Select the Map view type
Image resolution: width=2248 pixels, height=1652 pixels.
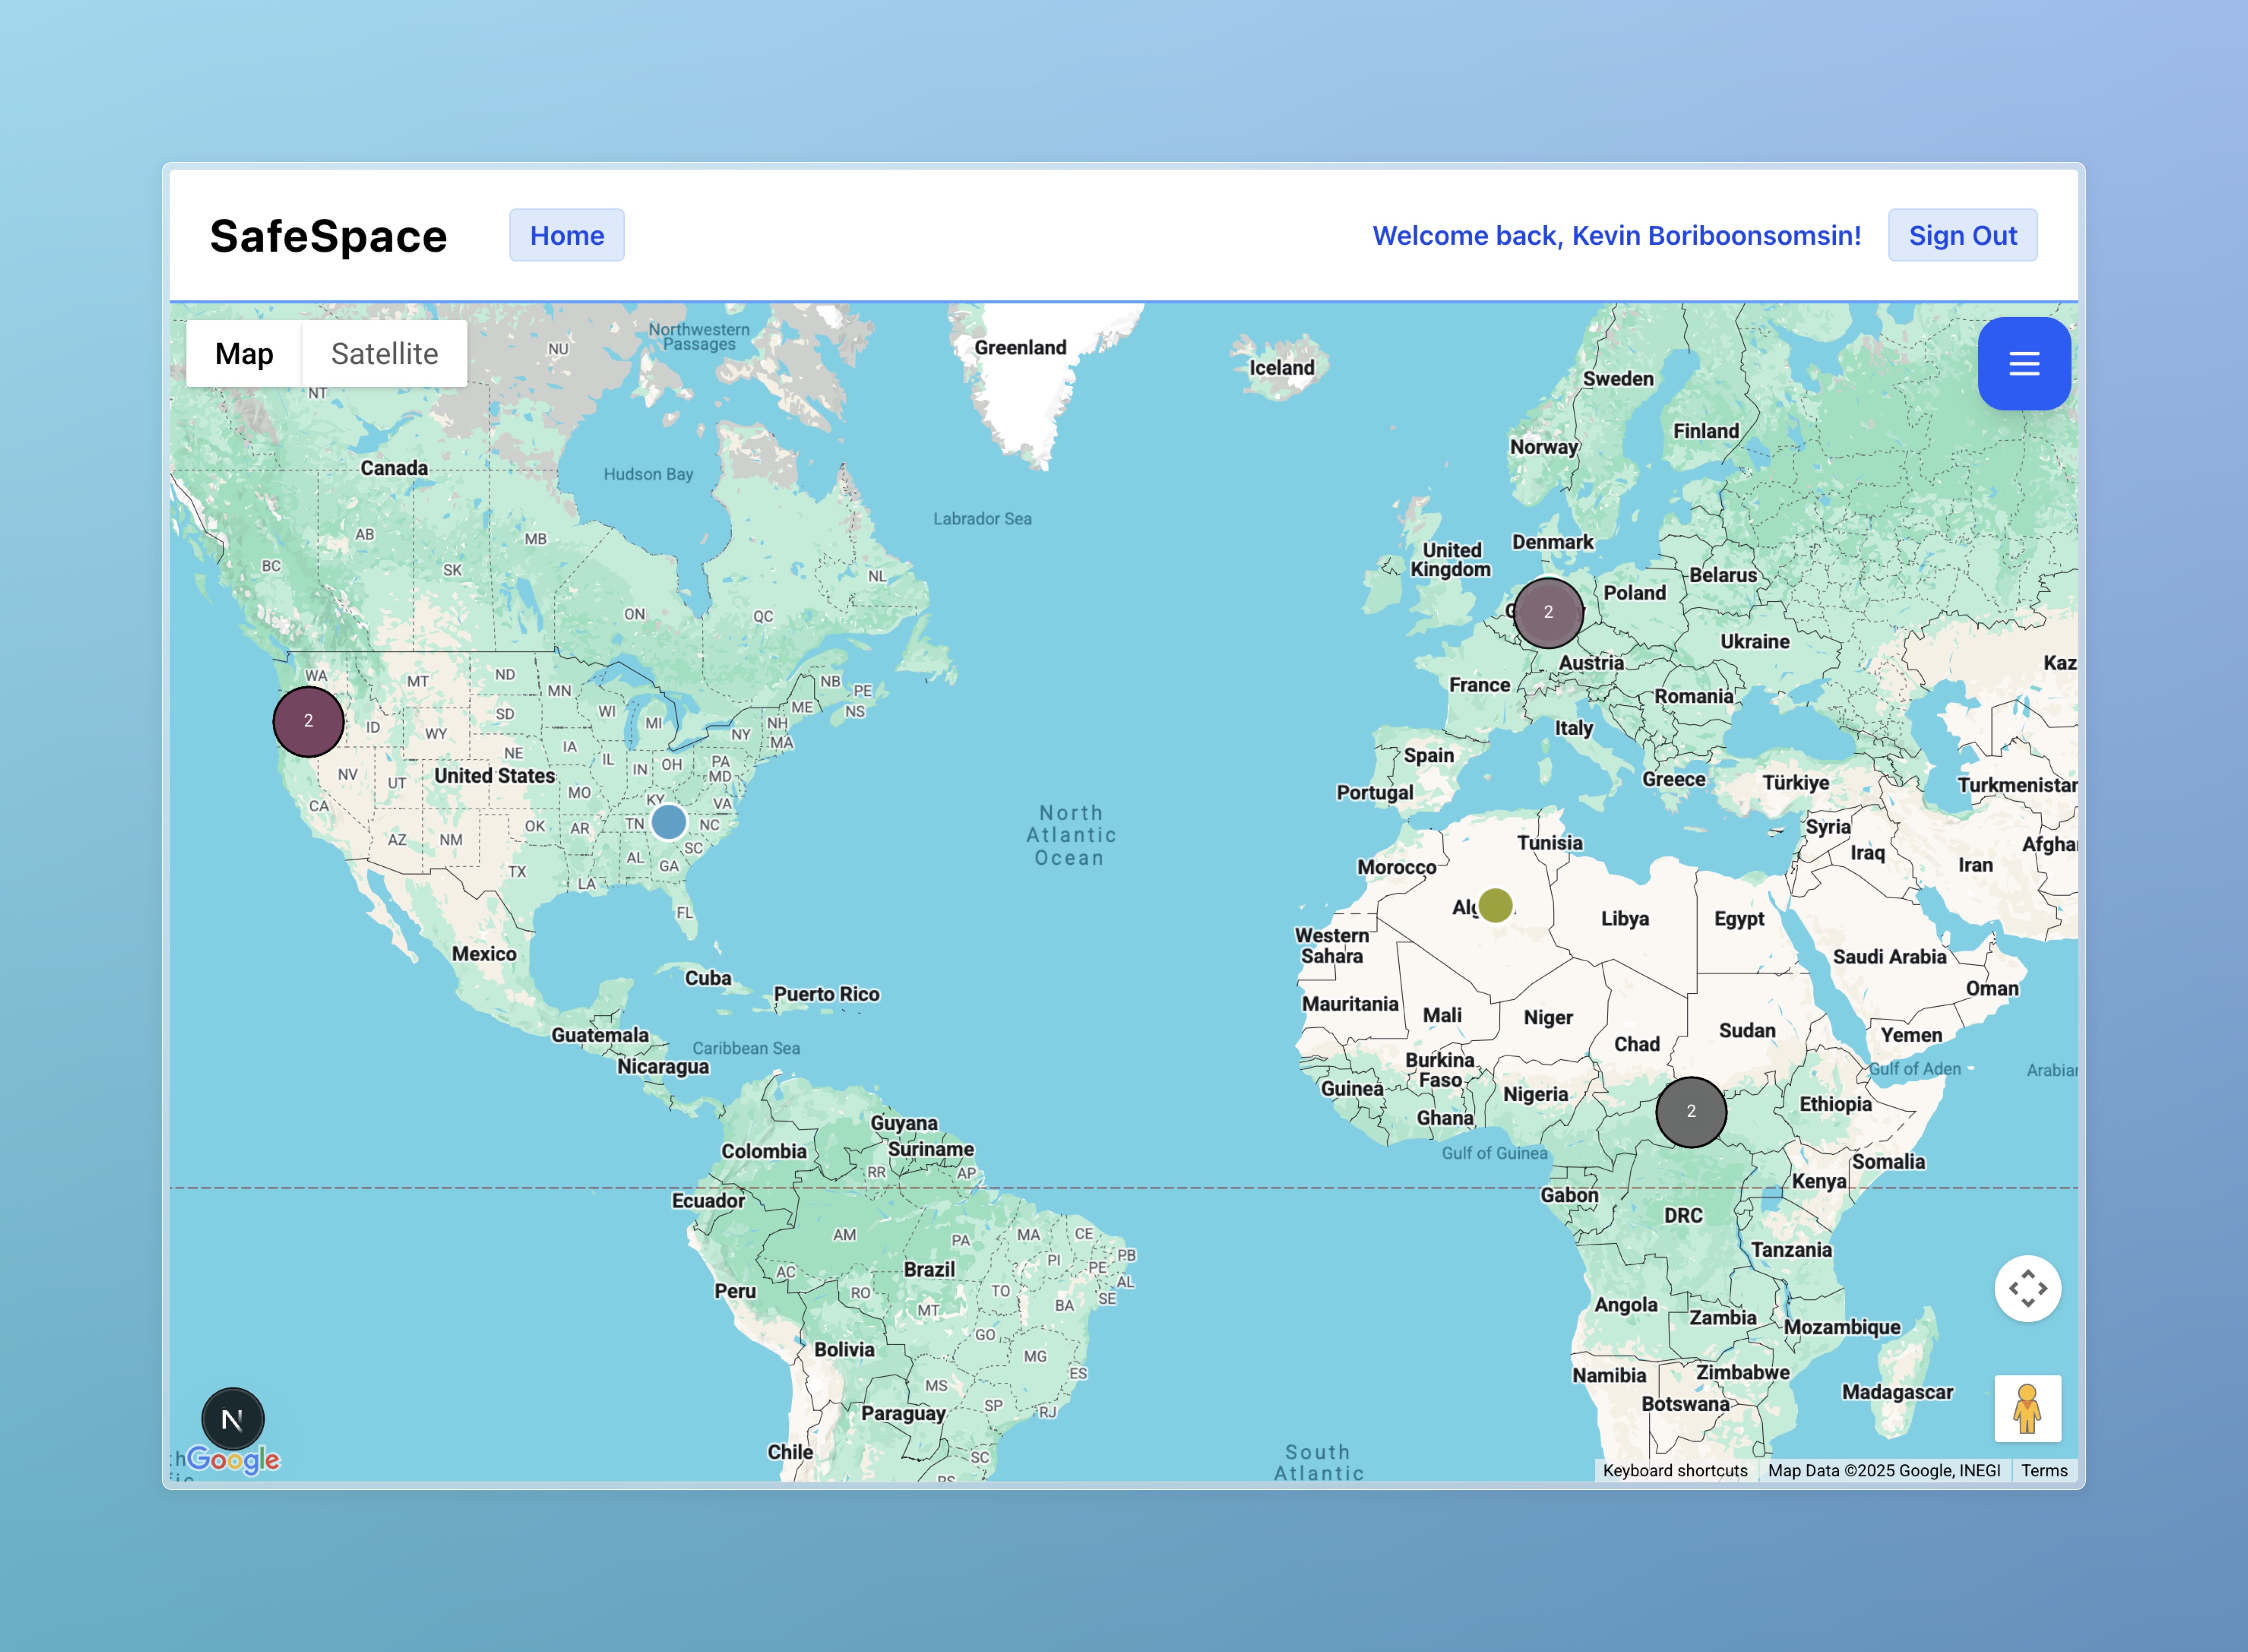[x=244, y=354]
